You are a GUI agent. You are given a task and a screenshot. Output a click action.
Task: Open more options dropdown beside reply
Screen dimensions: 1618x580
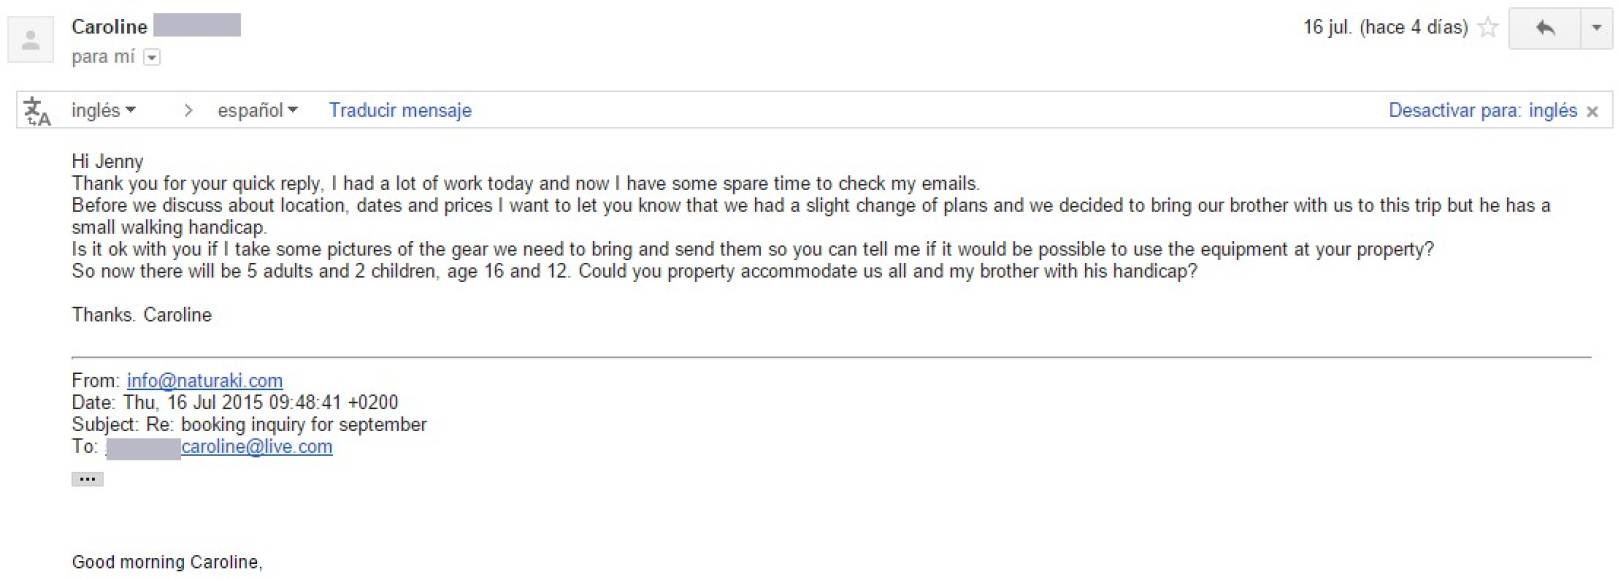click(1596, 28)
